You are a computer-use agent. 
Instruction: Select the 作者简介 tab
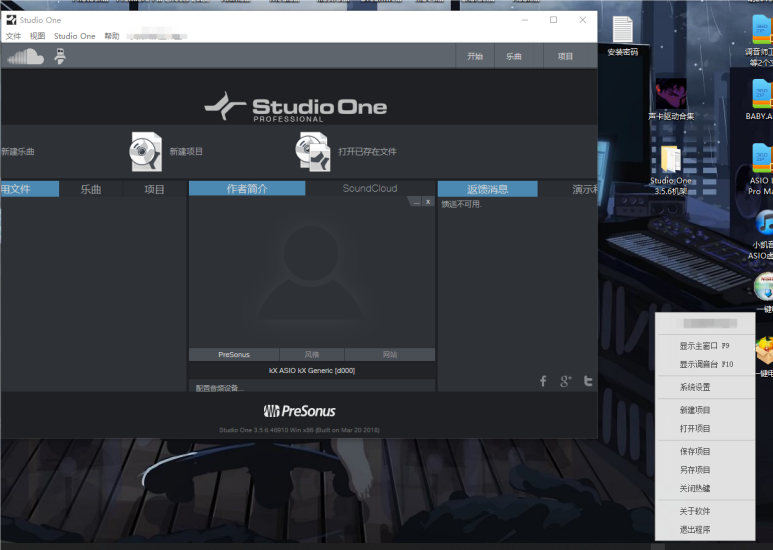[x=247, y=189]
